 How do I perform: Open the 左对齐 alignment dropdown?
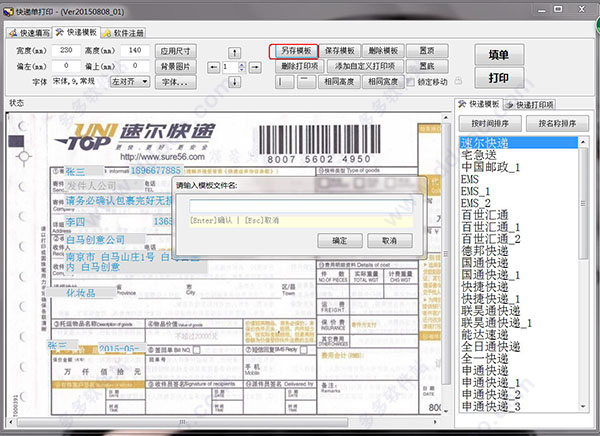click(x=130, y=82)
